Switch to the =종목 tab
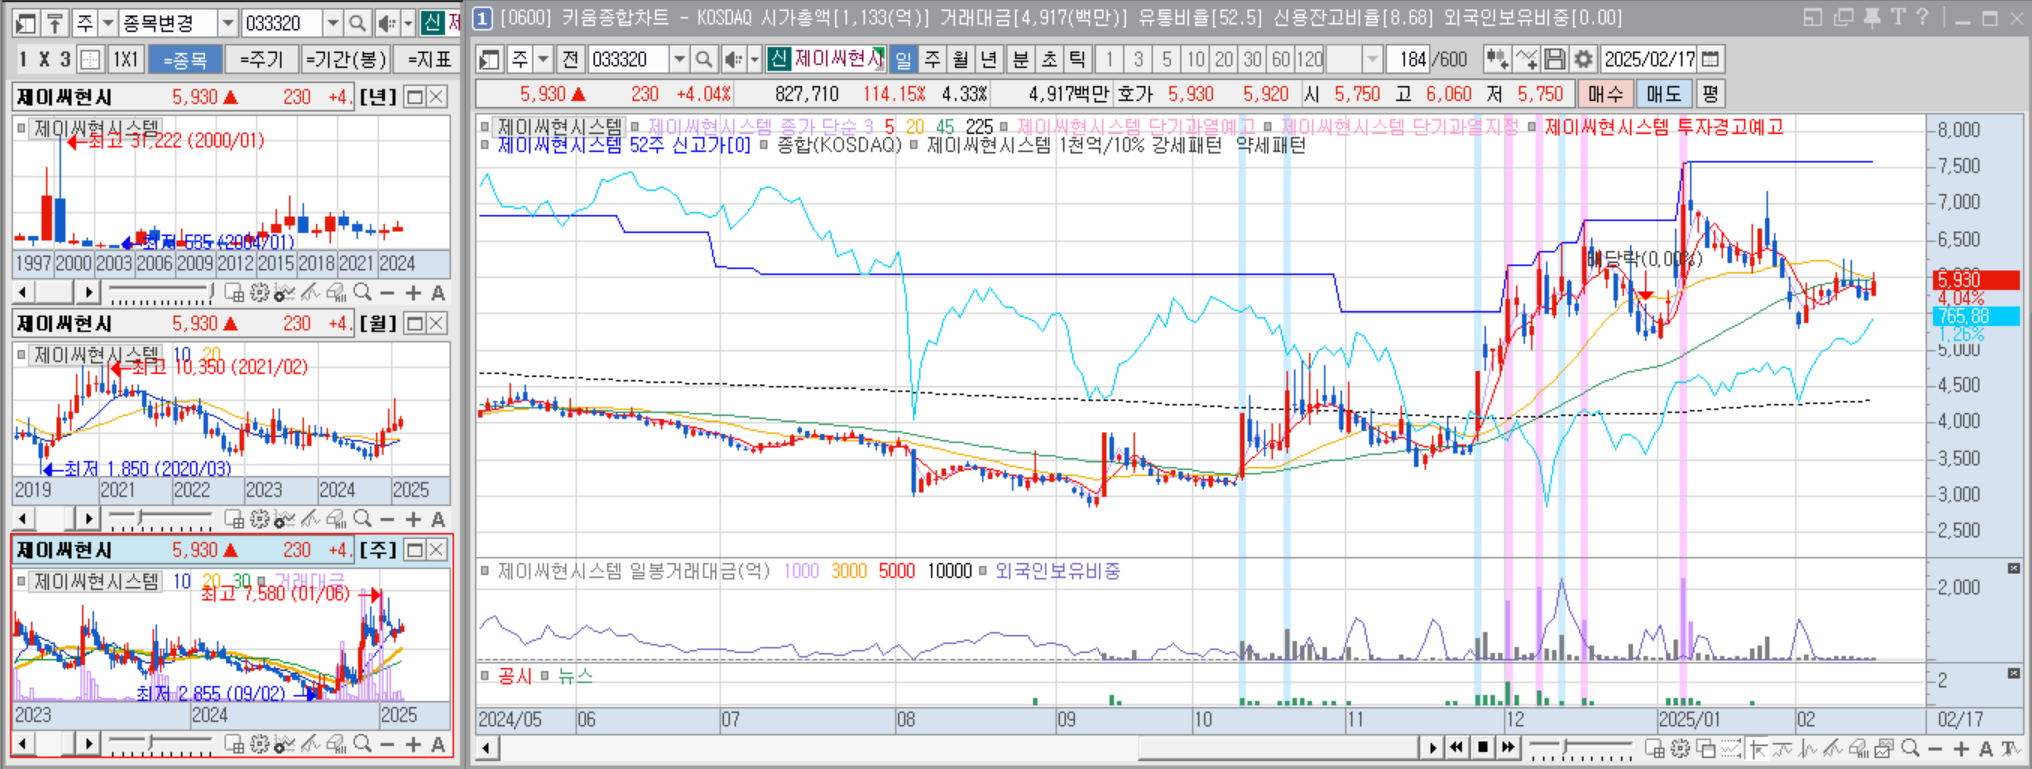The width and height of the screenshot is (2032, 769). [184, 59]
